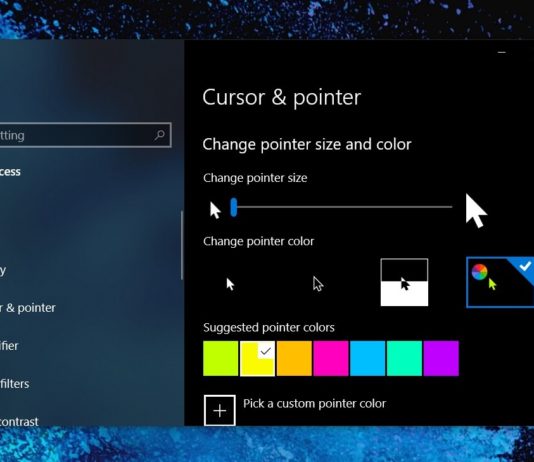
Task: Choose the orange pointer color swatch
Action: coord(294,359)
